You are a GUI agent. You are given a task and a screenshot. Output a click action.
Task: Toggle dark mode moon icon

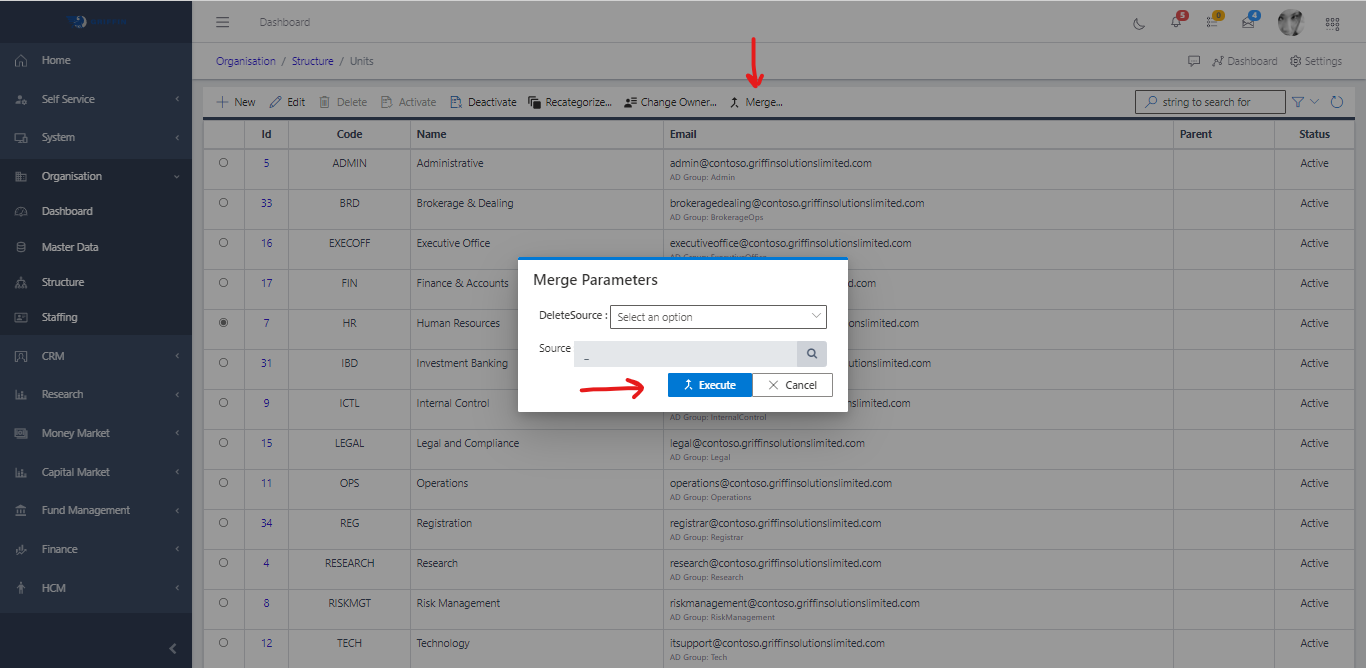(1139, 23)
